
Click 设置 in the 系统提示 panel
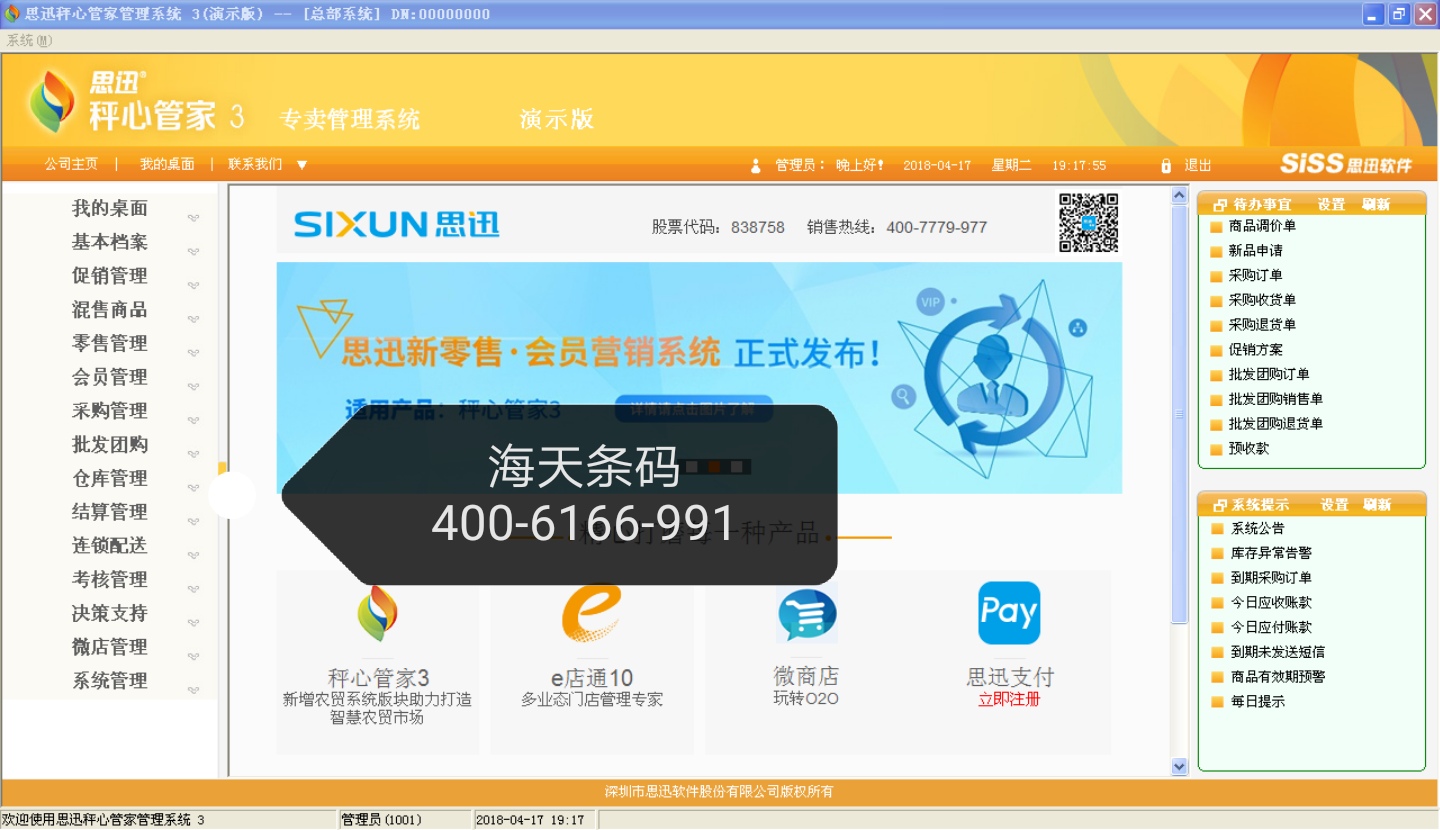tap(1334, 505)
